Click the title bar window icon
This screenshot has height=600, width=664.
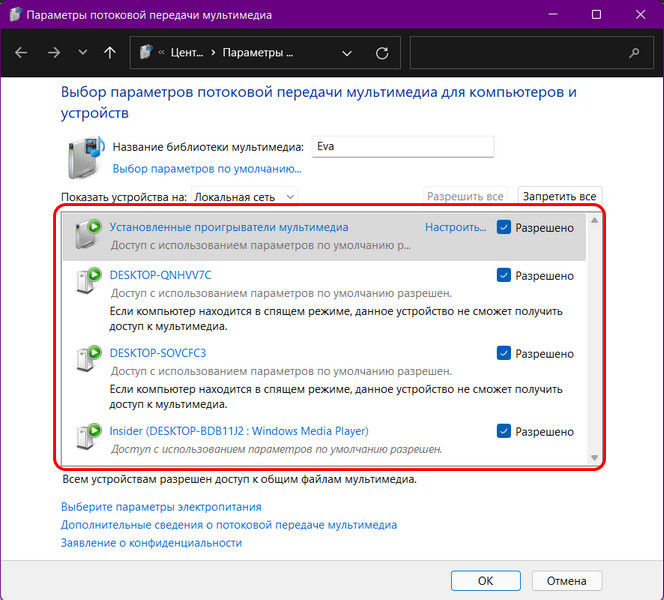[x=15, y=15]
